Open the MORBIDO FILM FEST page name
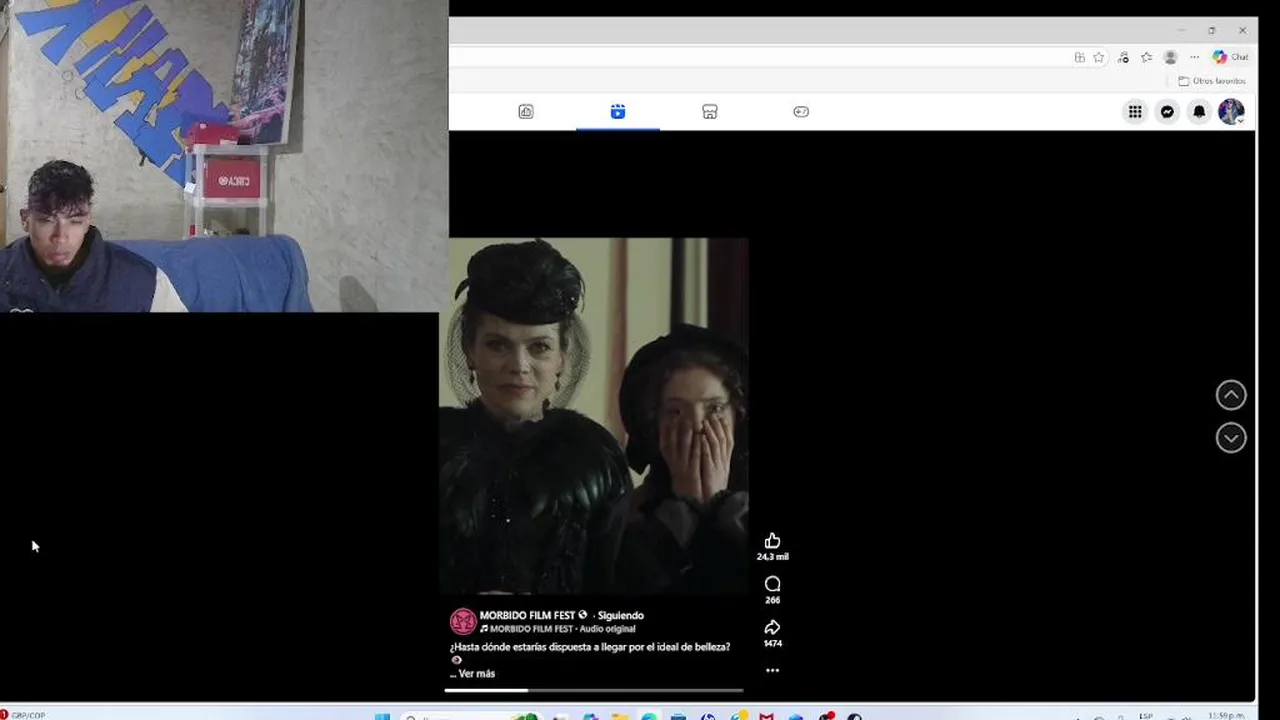 coord(527,615)
